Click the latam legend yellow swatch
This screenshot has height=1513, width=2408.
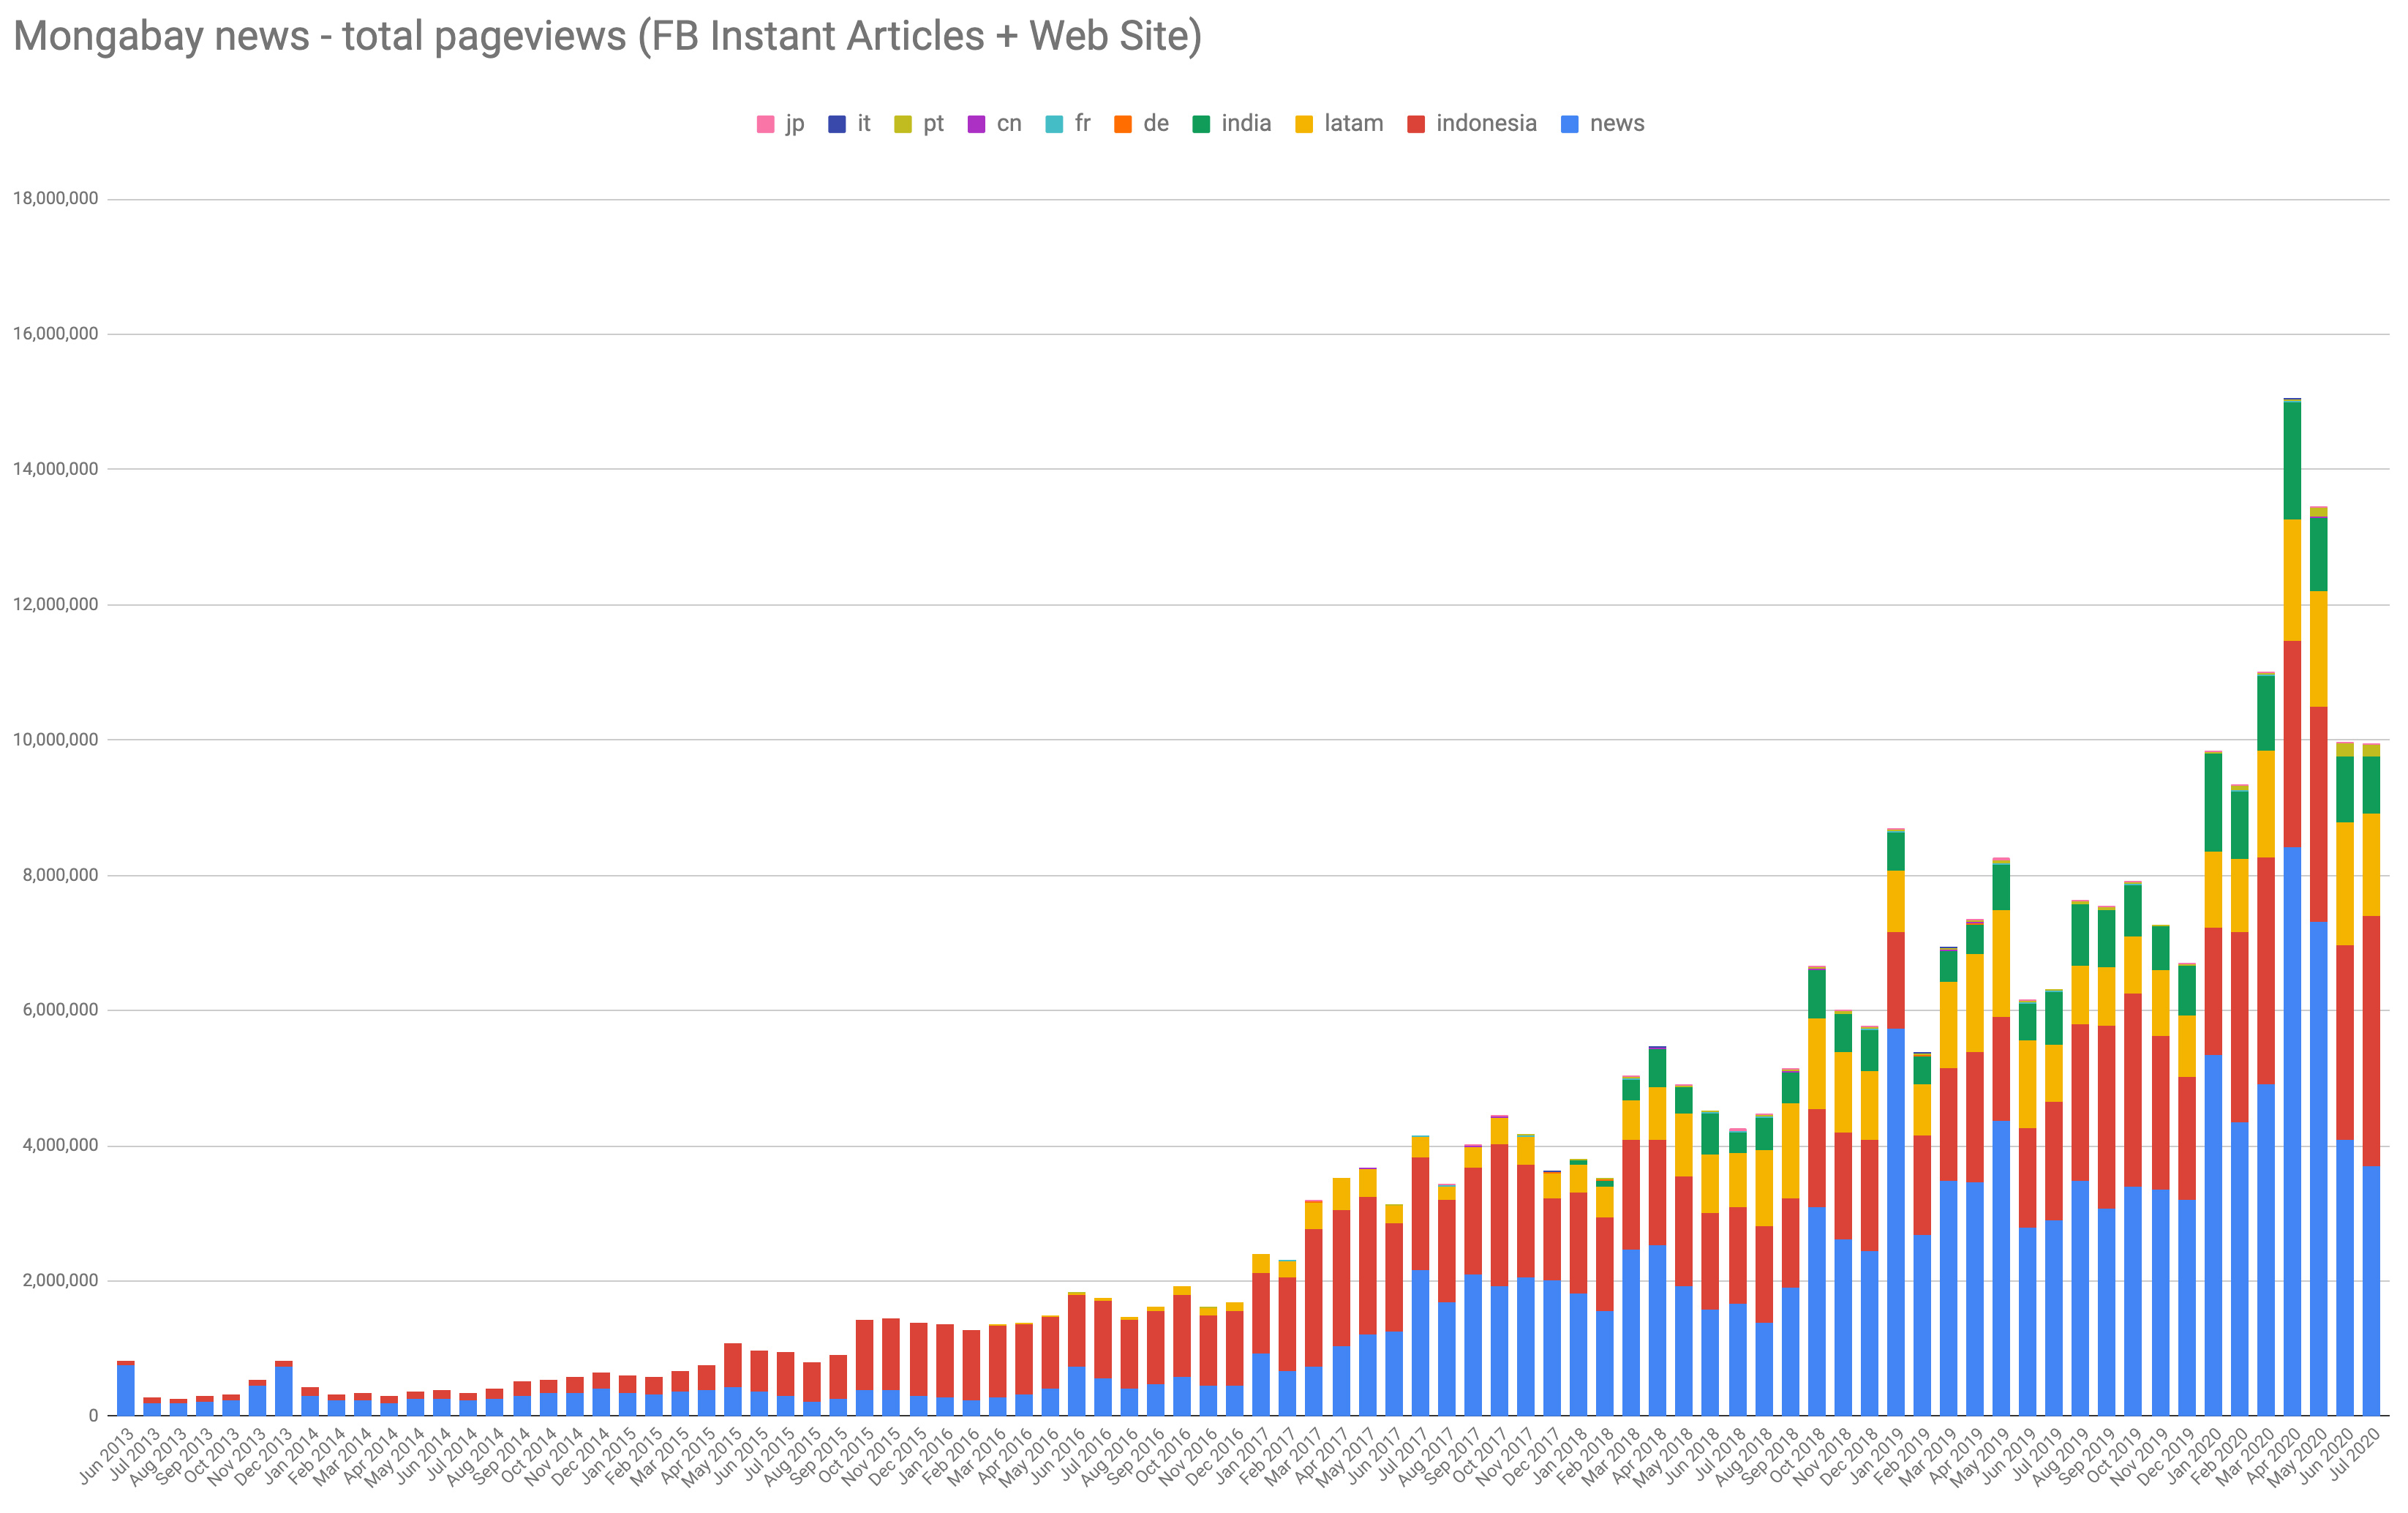tap(1304, 124)
